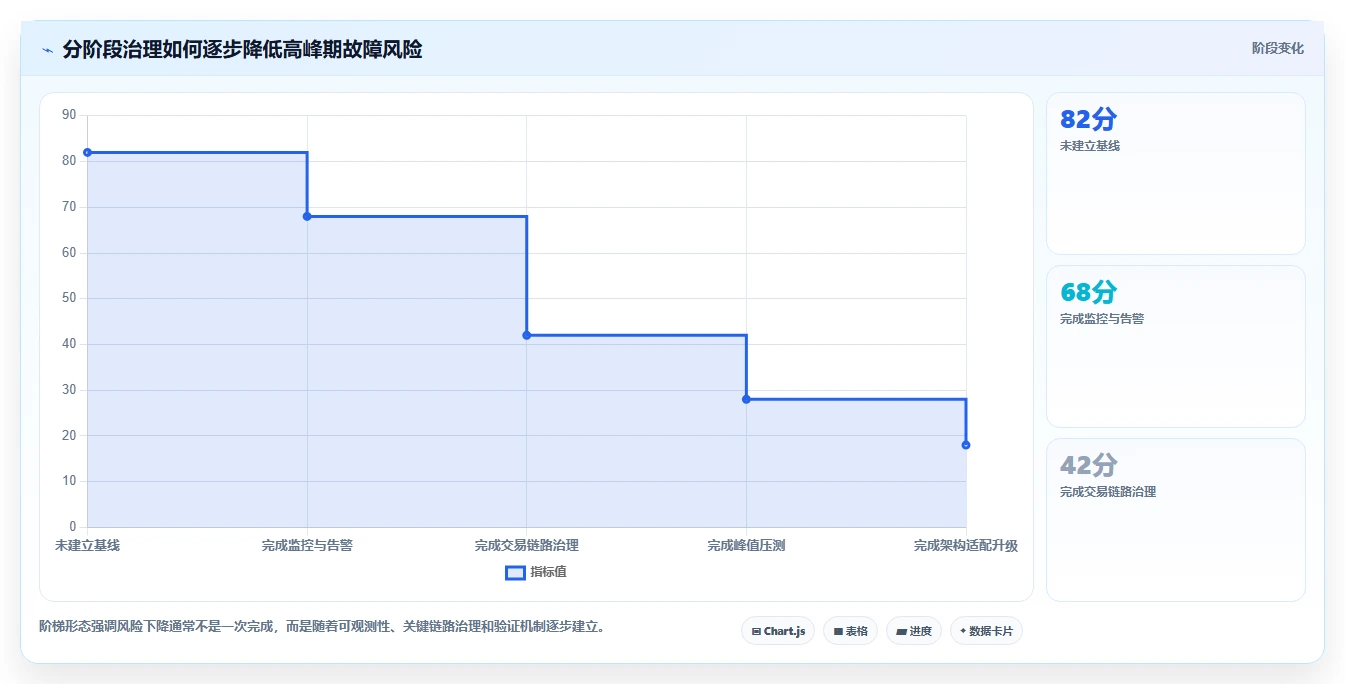Click the footnote text starting 阶梯形态强调
Viewport: 1345px width, 684px height.
[322, 627]
